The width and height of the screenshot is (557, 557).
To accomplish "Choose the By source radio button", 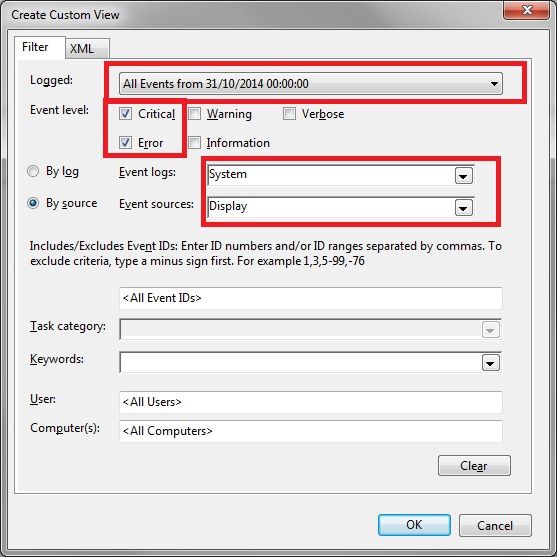I will (33, 203).
